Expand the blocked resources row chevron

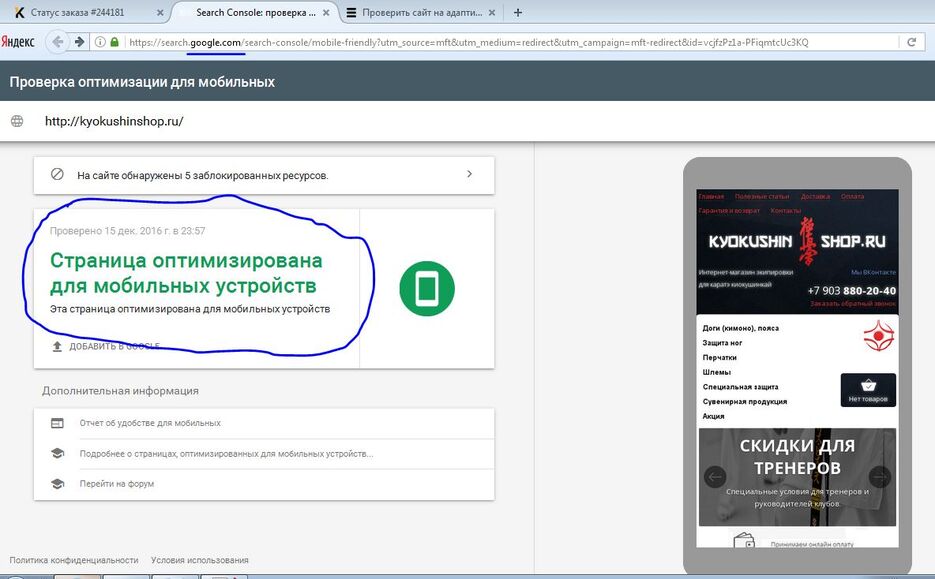[x=469, y=174]
